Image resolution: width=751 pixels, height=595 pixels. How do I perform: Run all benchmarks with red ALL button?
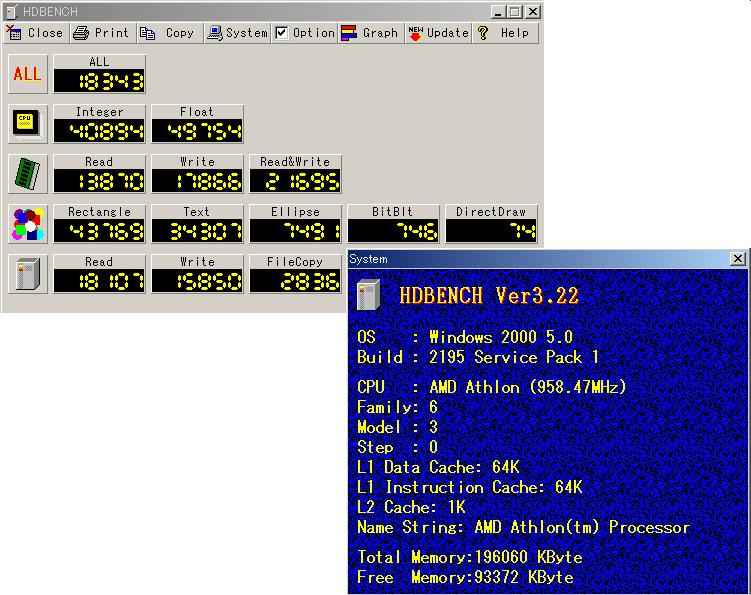point(28,74)
